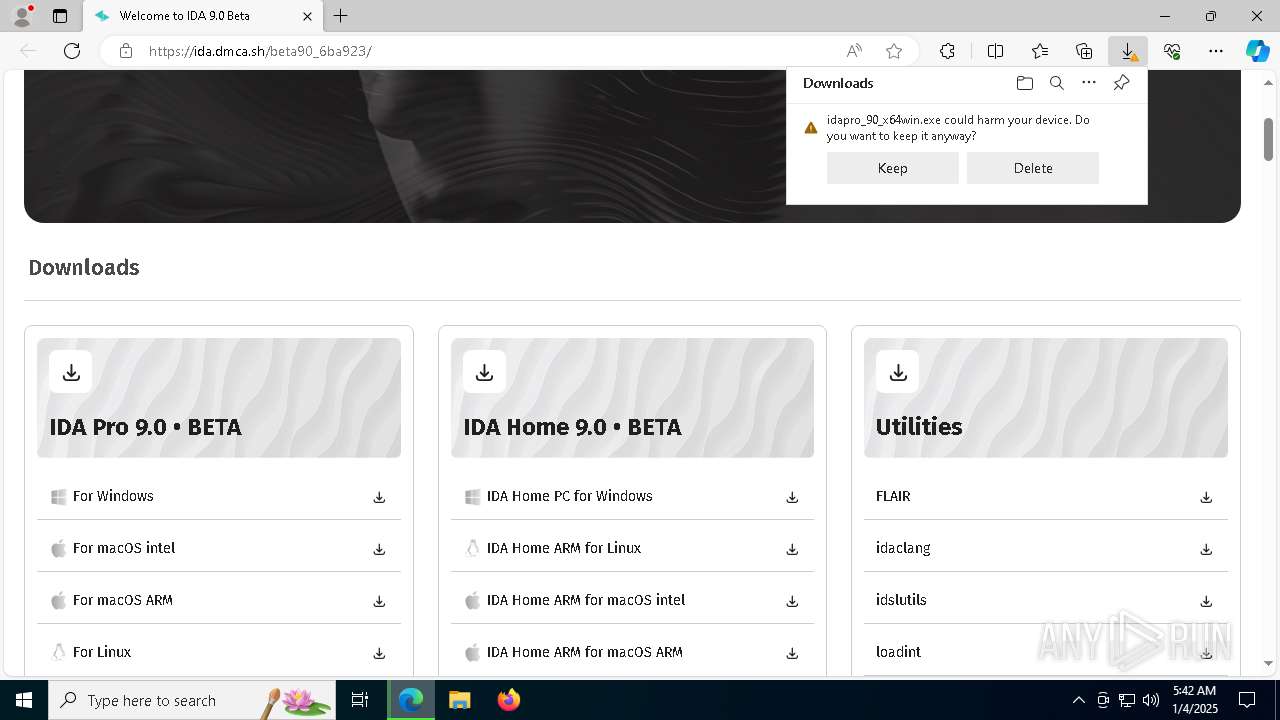Click For Linux link under IDA Pro
Image resolution: width=1280 pixels, height=720 pixels.
[x=102, y=652]
